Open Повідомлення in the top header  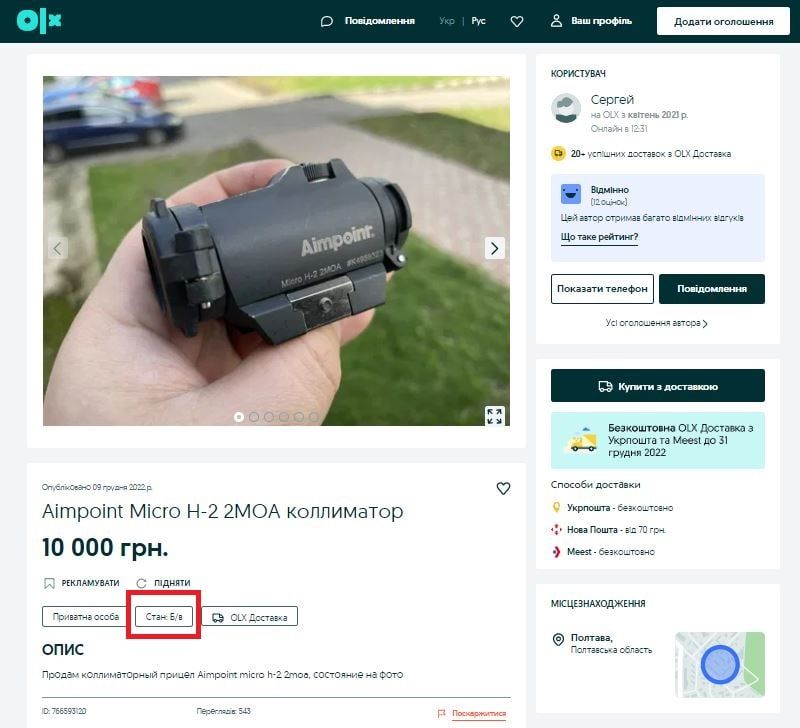(380, 21)
